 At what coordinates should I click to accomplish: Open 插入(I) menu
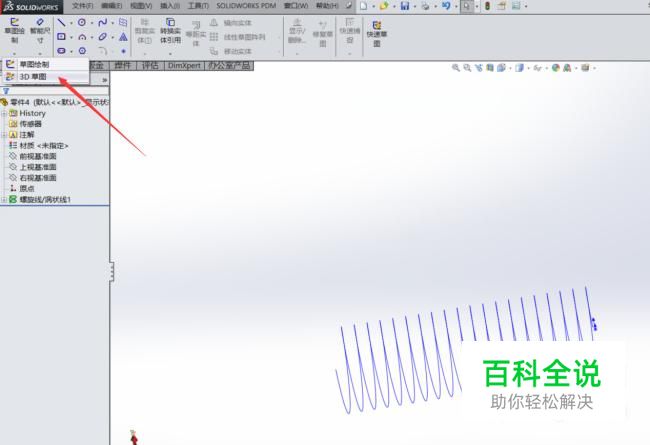coord(170,6)
